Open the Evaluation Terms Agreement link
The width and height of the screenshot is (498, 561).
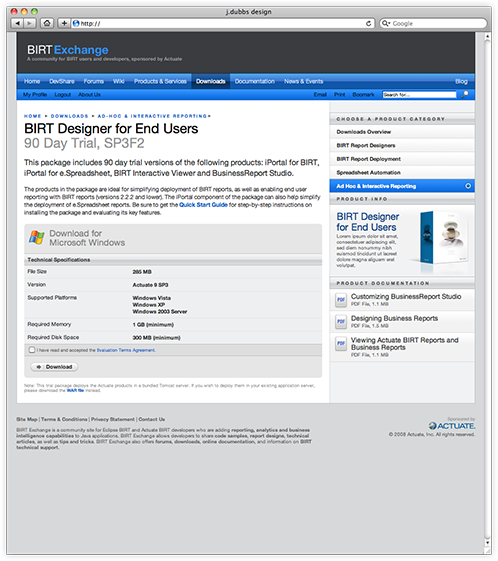tap(126, 350)
